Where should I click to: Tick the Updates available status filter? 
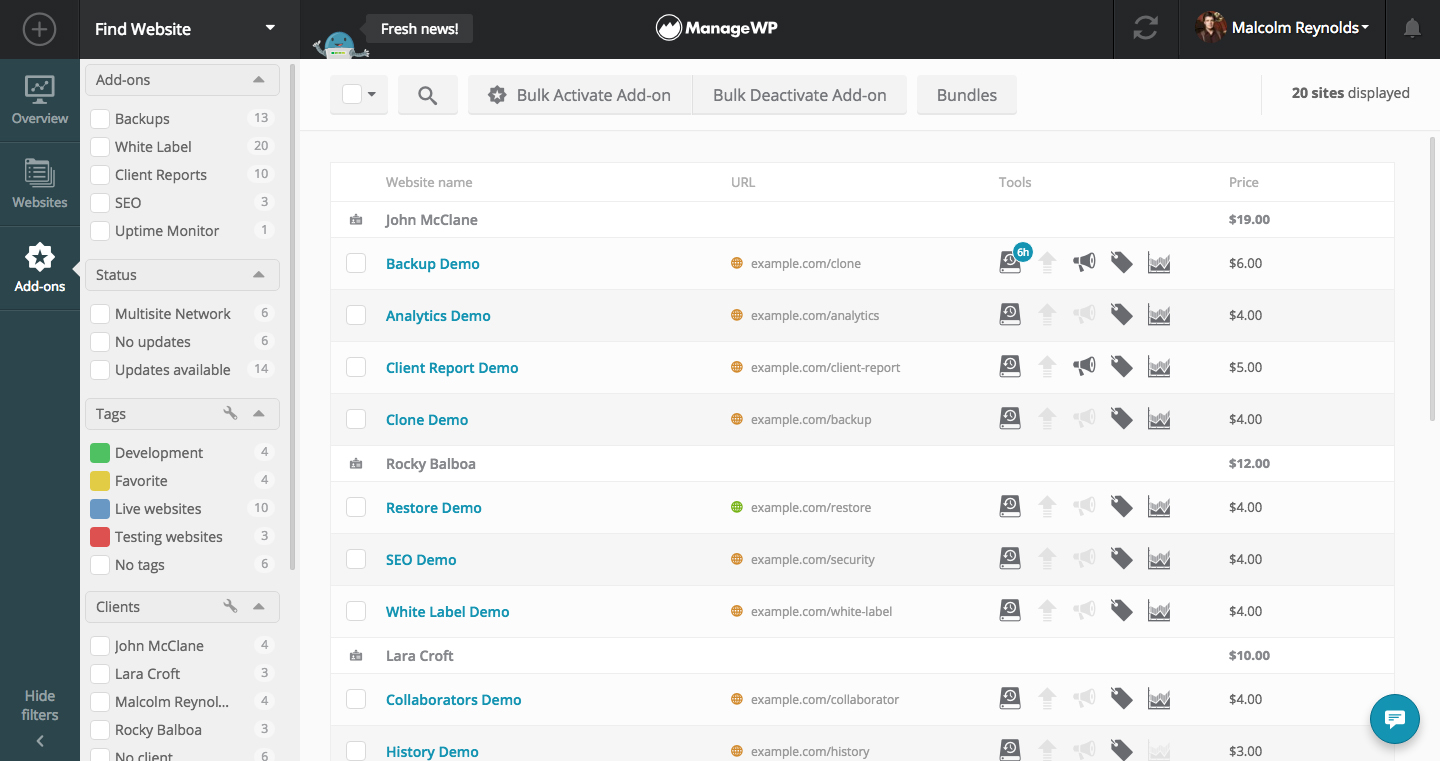(100, 369)
